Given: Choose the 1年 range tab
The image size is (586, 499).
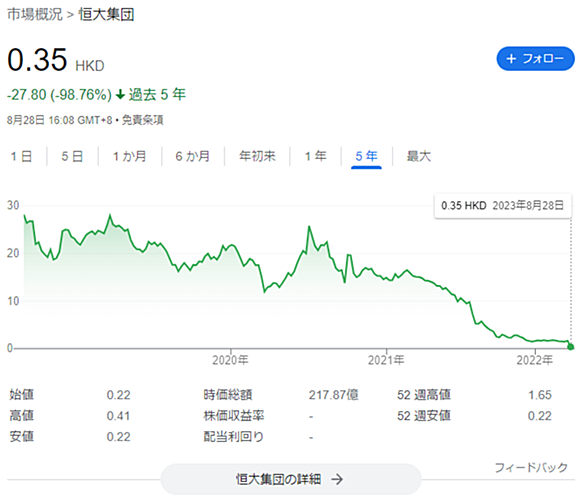Looking at the screenshot, I should point(315,156).
